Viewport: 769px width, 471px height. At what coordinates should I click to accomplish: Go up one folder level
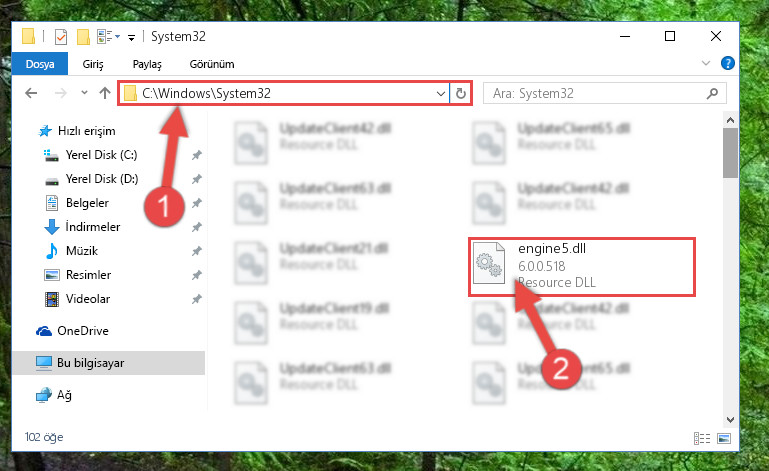104,93
